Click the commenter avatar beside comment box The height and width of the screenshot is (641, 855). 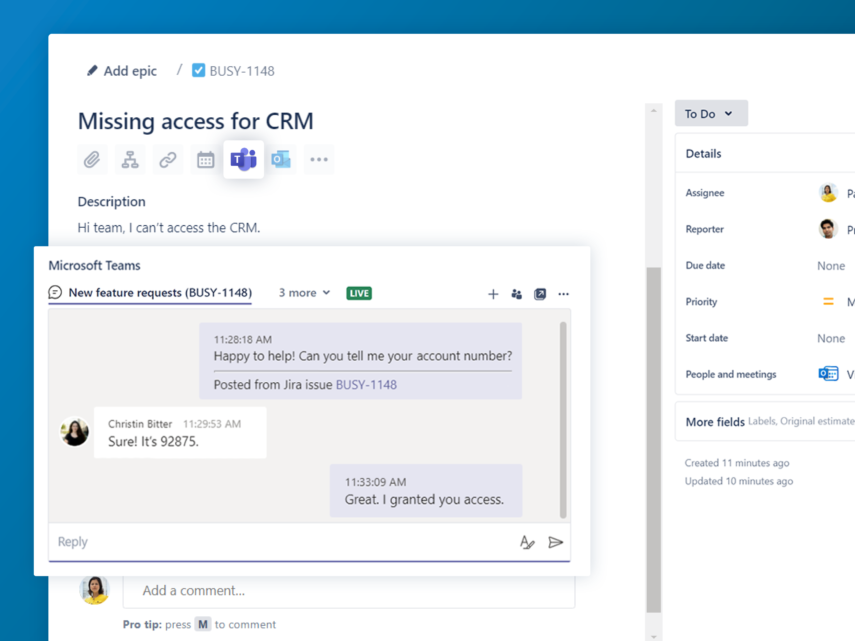pyautogui.click(x=94, y=590)
